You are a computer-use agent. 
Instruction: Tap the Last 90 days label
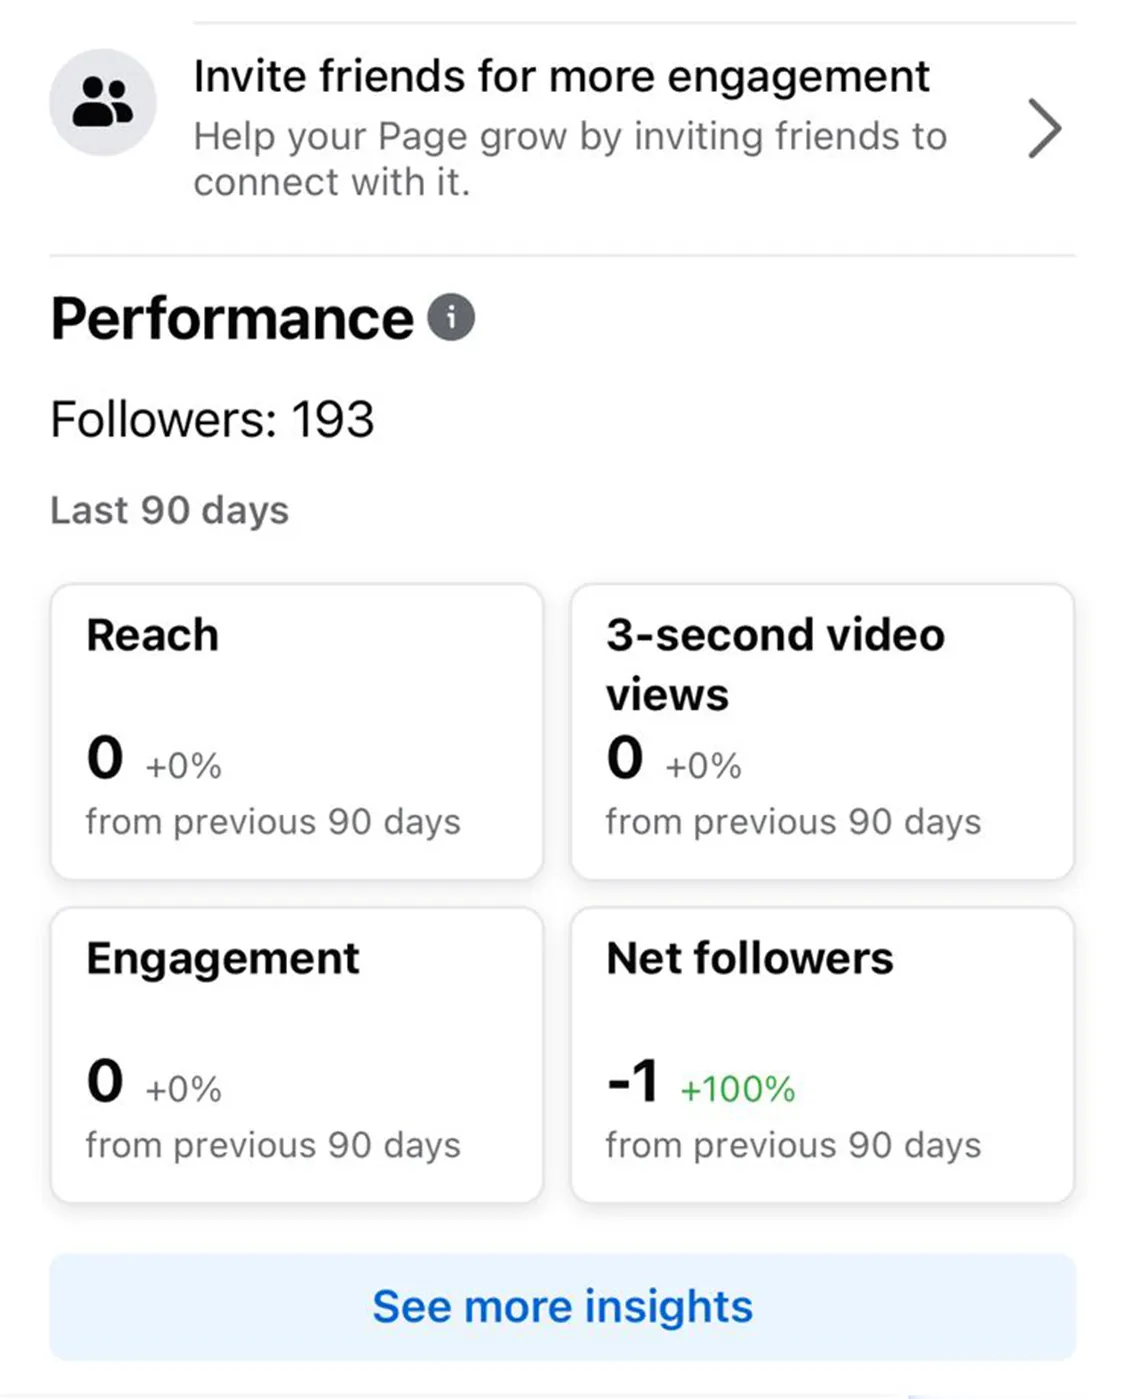pyautogui.click(x=169, y=510)
